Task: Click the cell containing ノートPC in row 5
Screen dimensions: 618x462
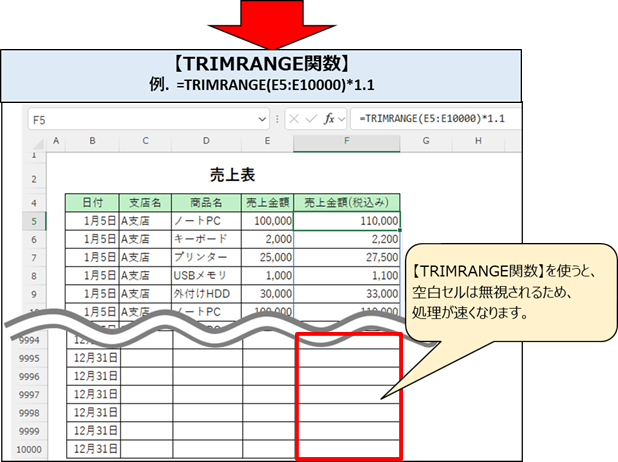Action: coord(207,221)
